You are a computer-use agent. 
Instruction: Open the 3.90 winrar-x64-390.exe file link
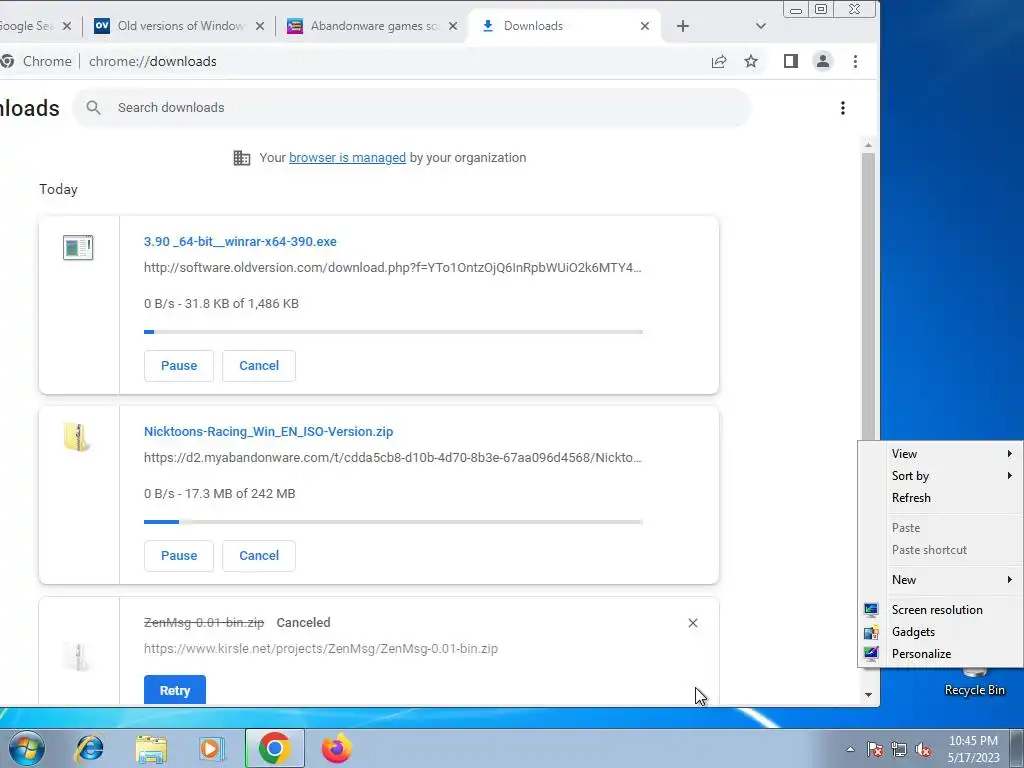pos(240,242)
